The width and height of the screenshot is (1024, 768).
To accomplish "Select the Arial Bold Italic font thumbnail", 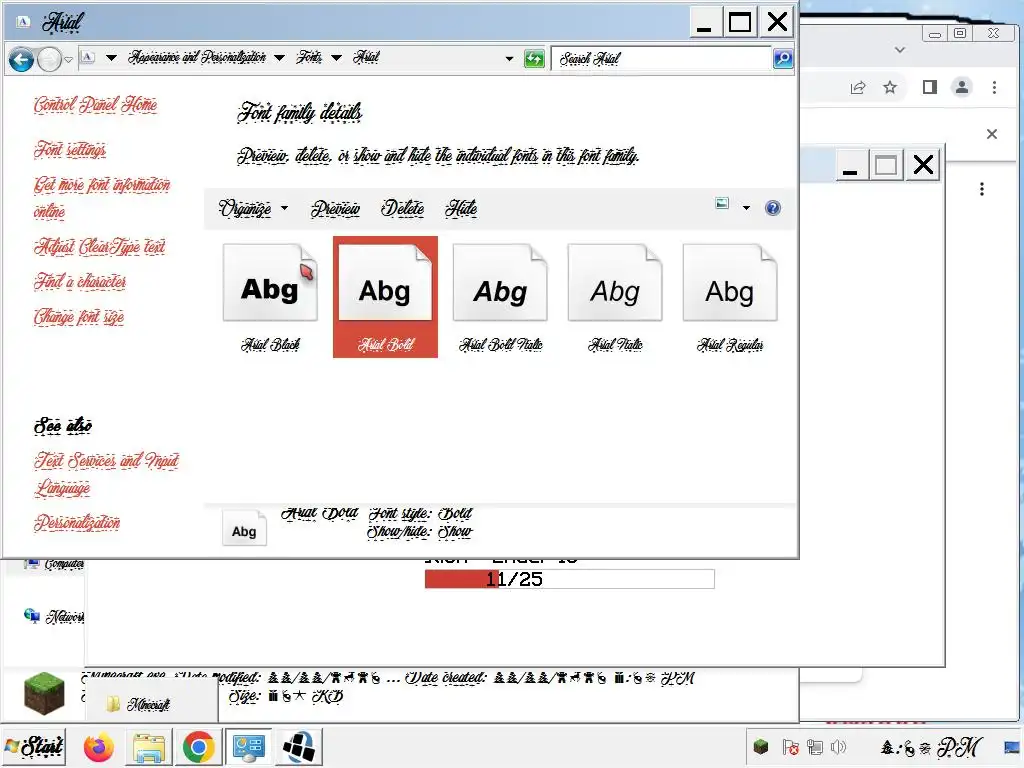I will tap(500, 298).
